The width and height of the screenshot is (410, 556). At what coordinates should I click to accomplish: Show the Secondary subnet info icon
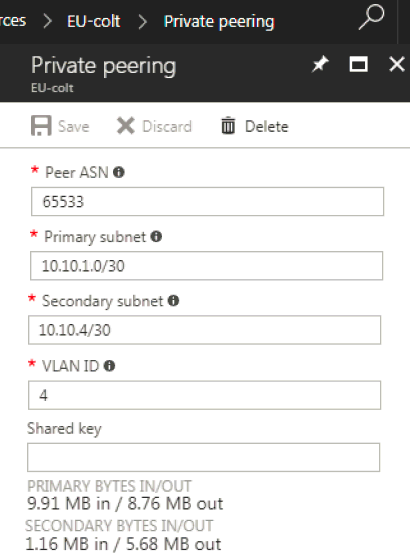click(173, 301)
